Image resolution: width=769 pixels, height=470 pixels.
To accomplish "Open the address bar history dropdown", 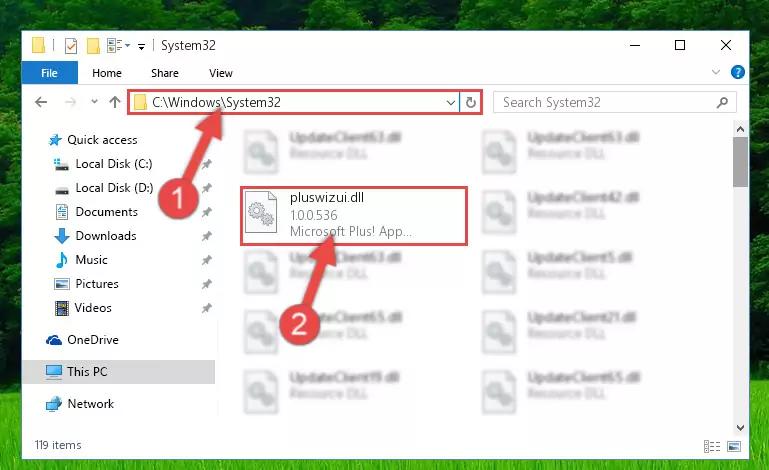I will [450, 103].
